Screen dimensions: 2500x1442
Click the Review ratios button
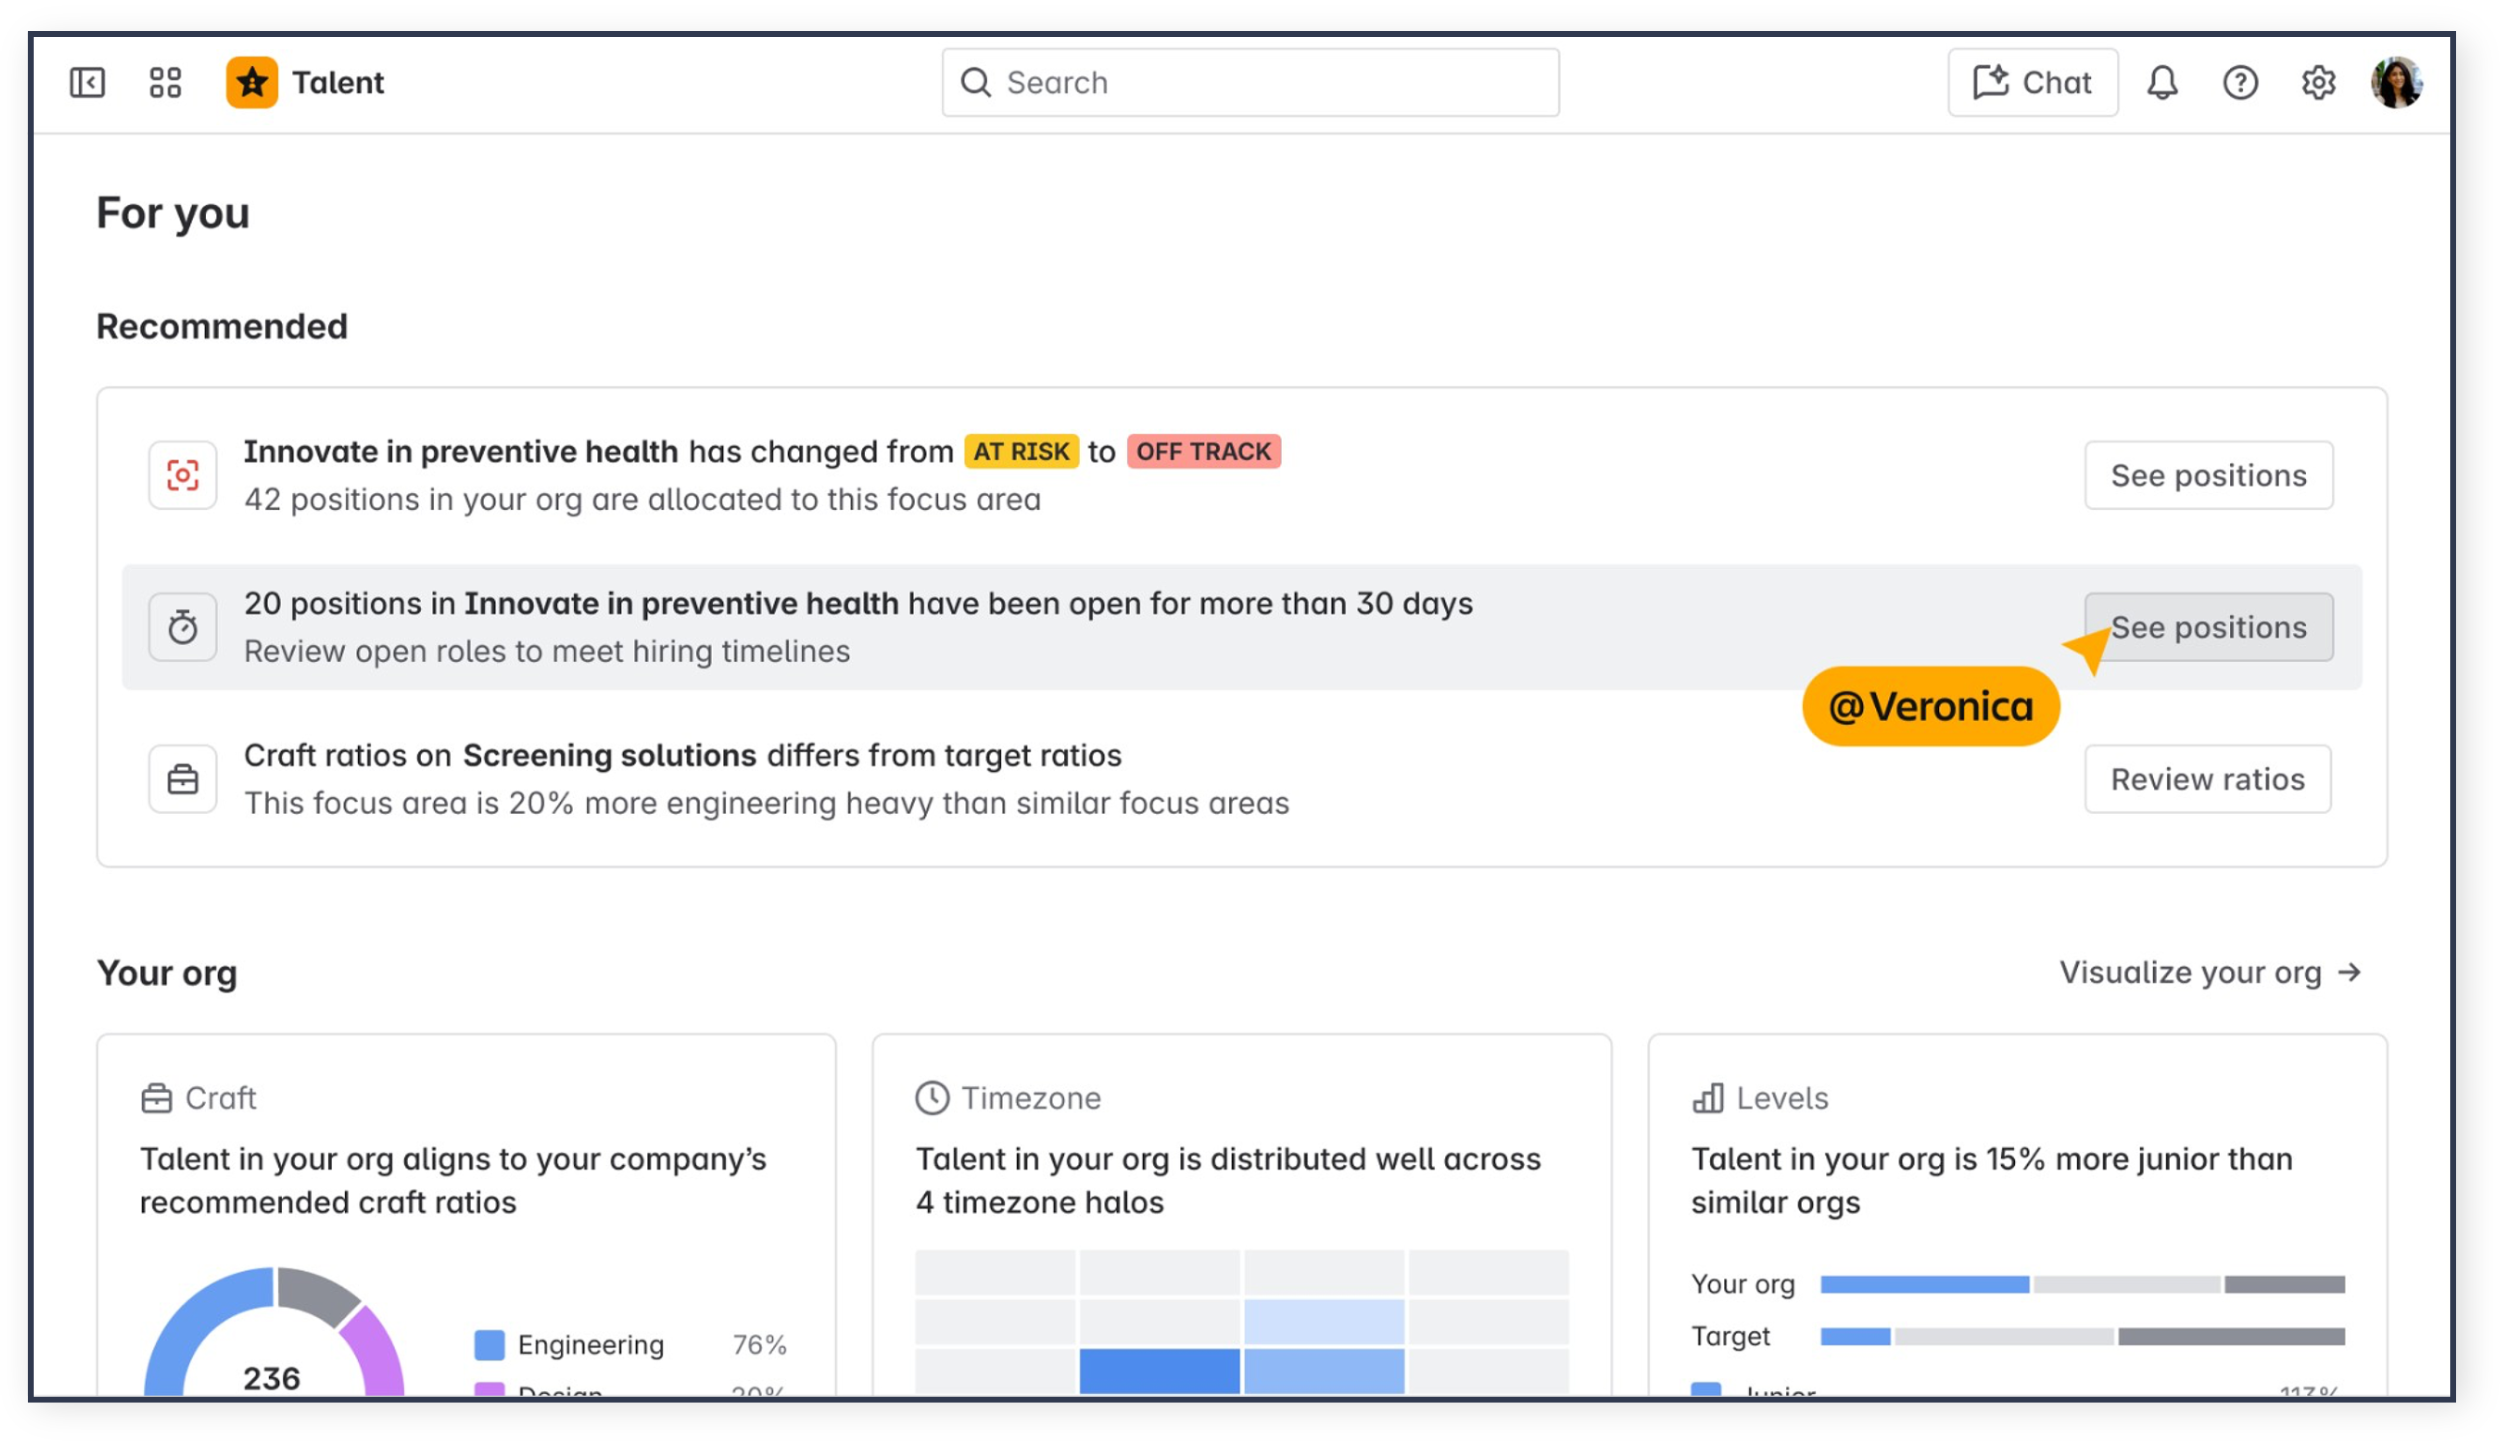click(2207, 779)
